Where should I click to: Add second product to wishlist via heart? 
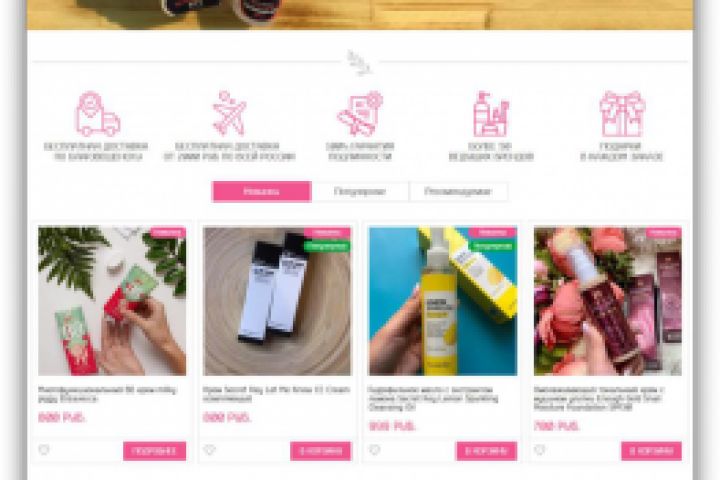coord(209,450)
